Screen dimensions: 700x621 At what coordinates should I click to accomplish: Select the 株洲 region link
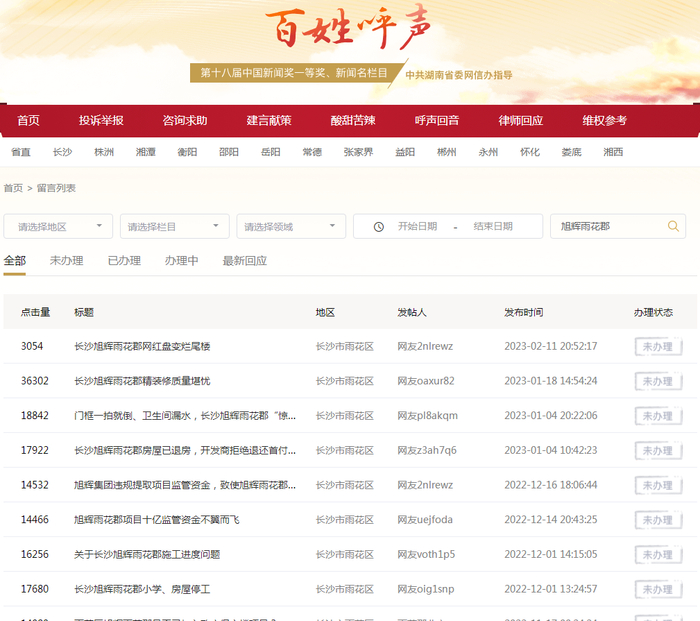[x=104, y=152]
